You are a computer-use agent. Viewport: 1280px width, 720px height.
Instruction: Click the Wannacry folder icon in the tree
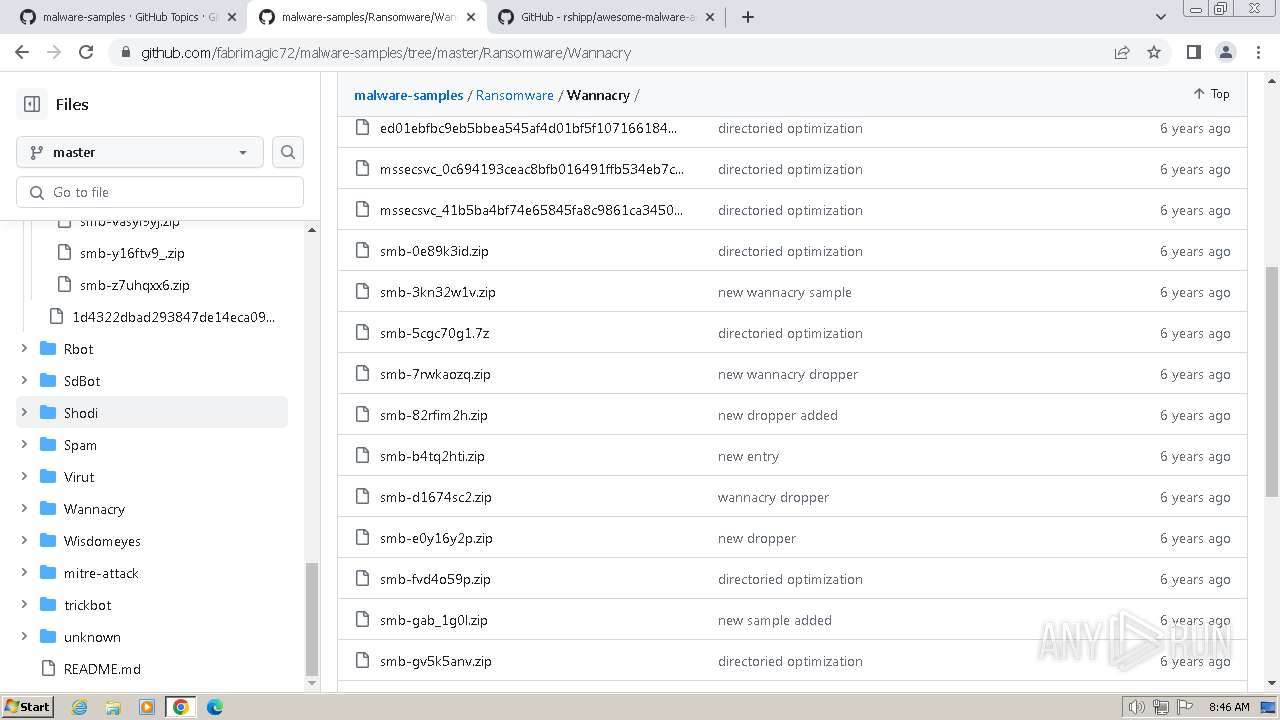coord(48,509)
